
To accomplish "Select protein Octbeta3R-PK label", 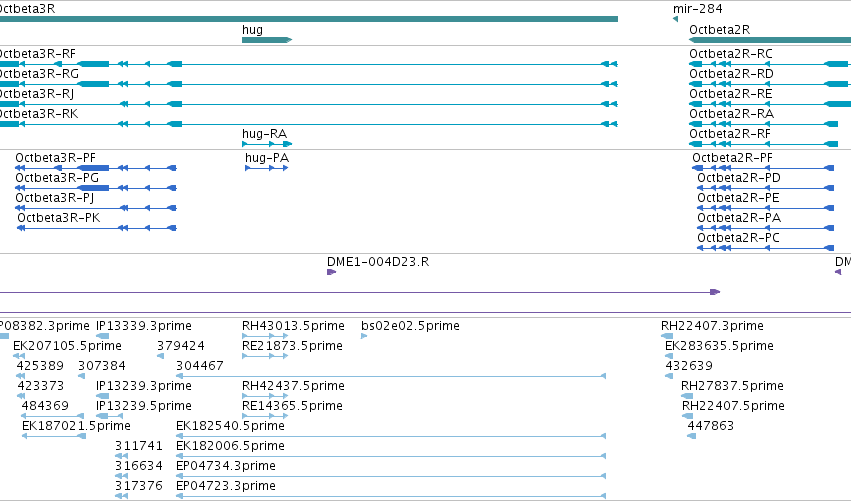I will [59, 218].
